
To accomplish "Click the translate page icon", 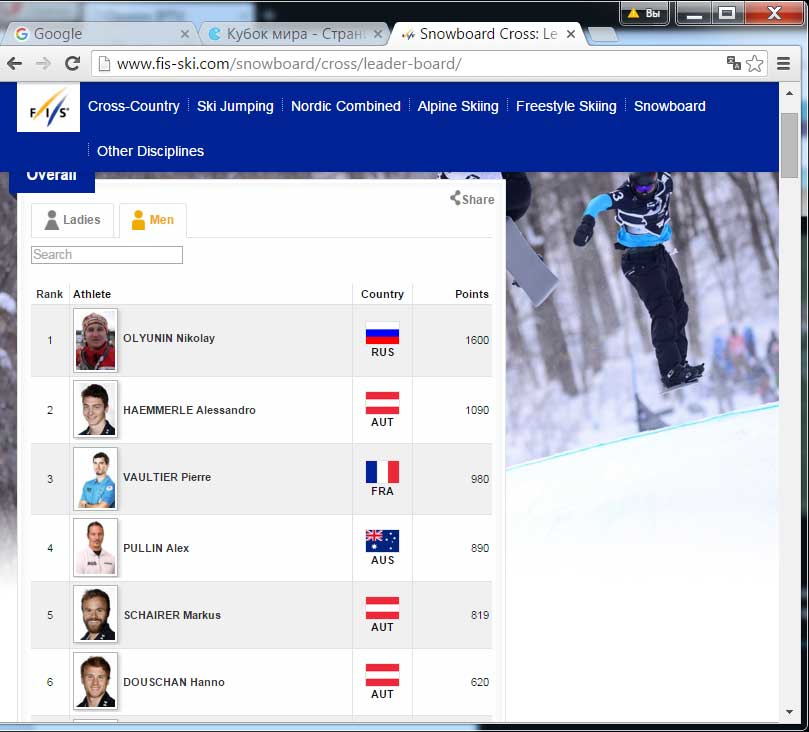I will [x=733, y=63].
